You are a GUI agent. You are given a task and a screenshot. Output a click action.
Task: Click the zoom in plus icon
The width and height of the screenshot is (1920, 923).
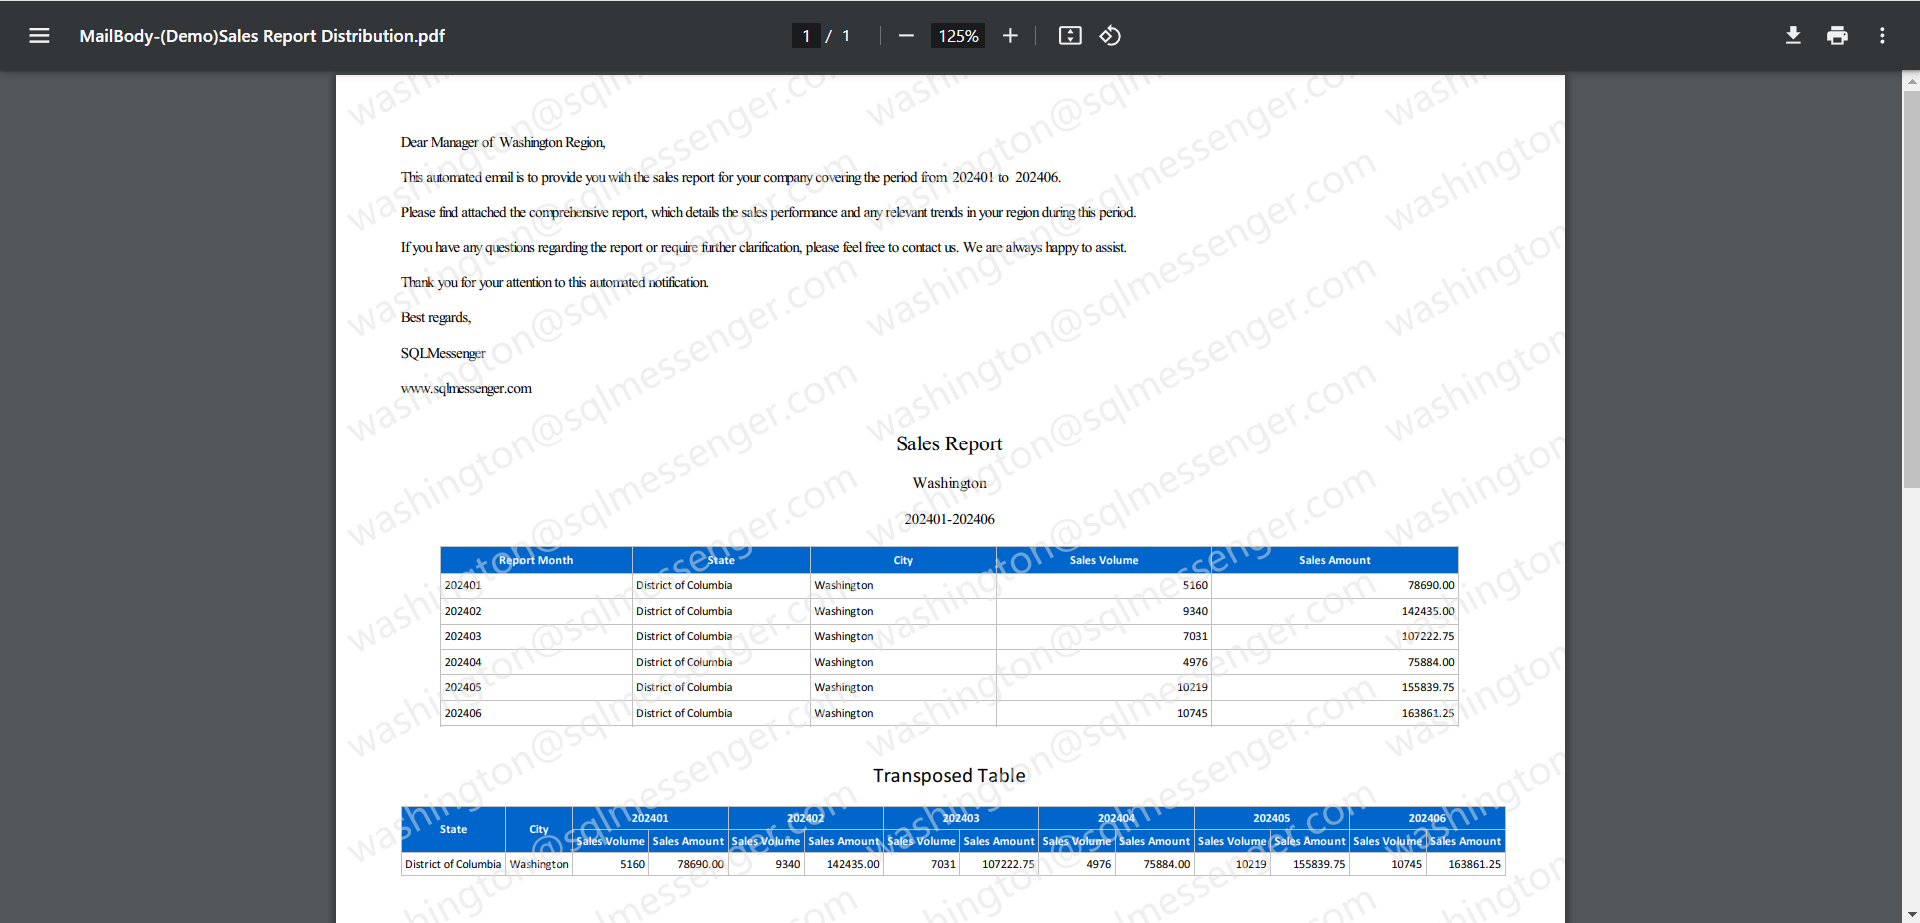click(x=1010, y=36)
